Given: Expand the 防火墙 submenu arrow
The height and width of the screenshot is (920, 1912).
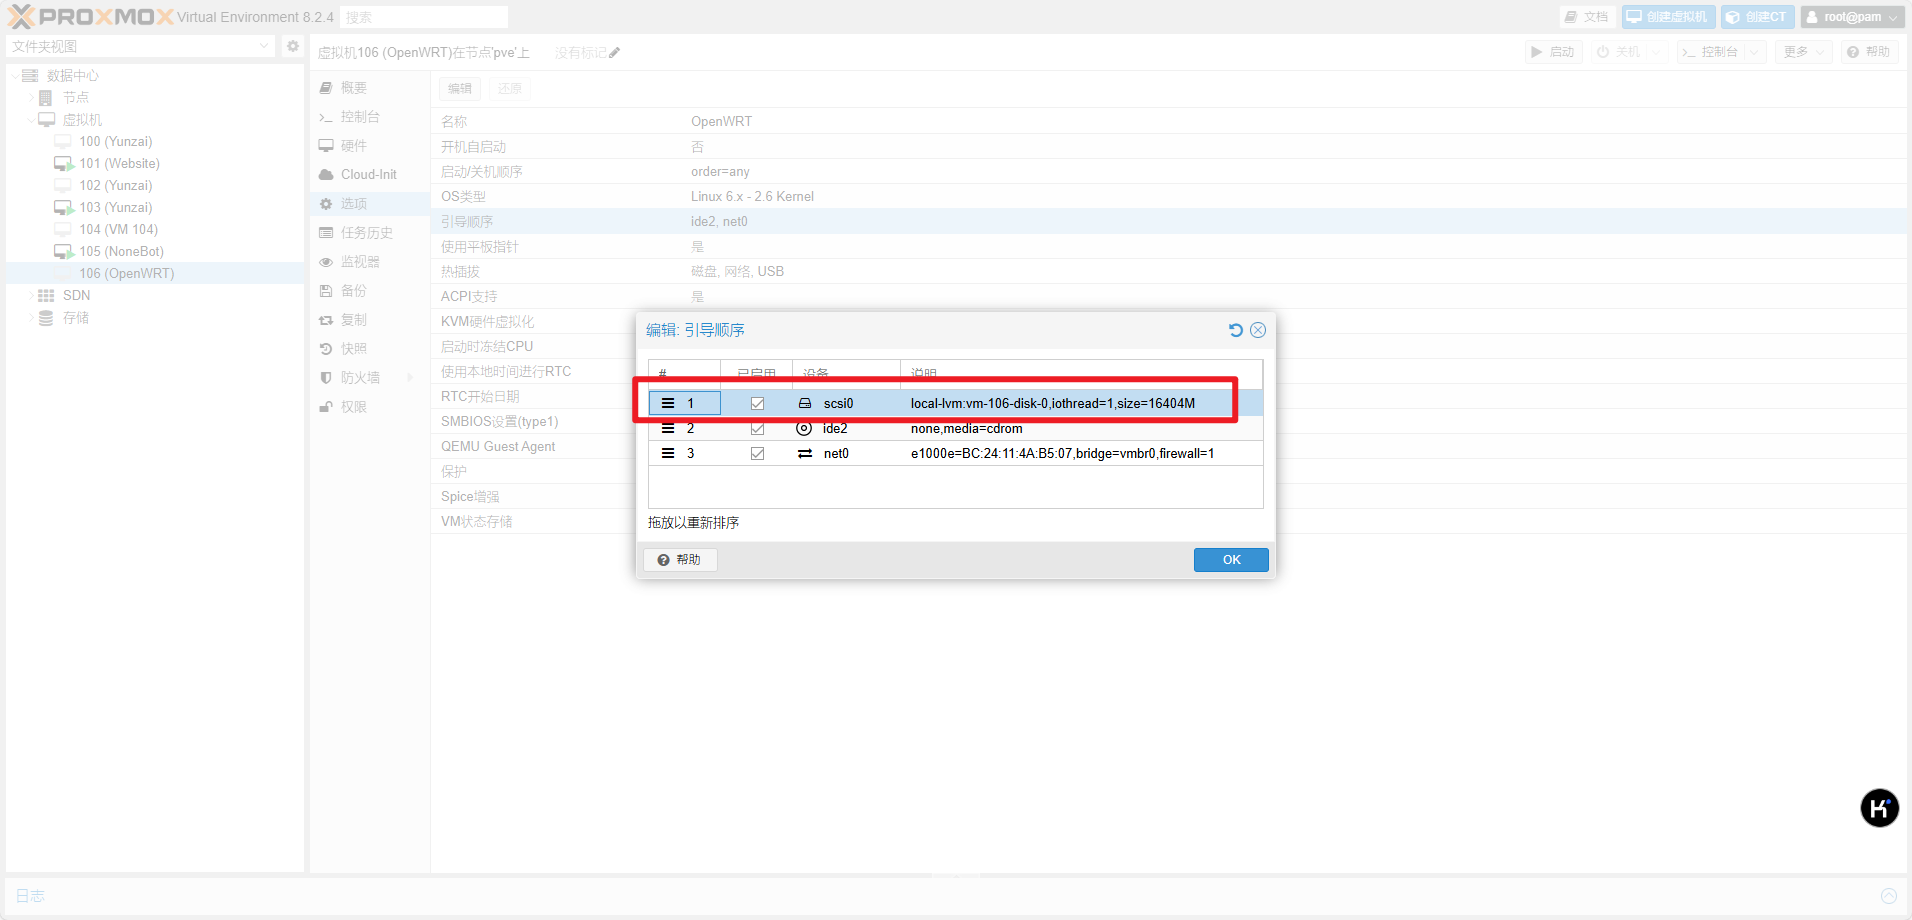Looking at the screenshot, I should (x=410, y=378).
